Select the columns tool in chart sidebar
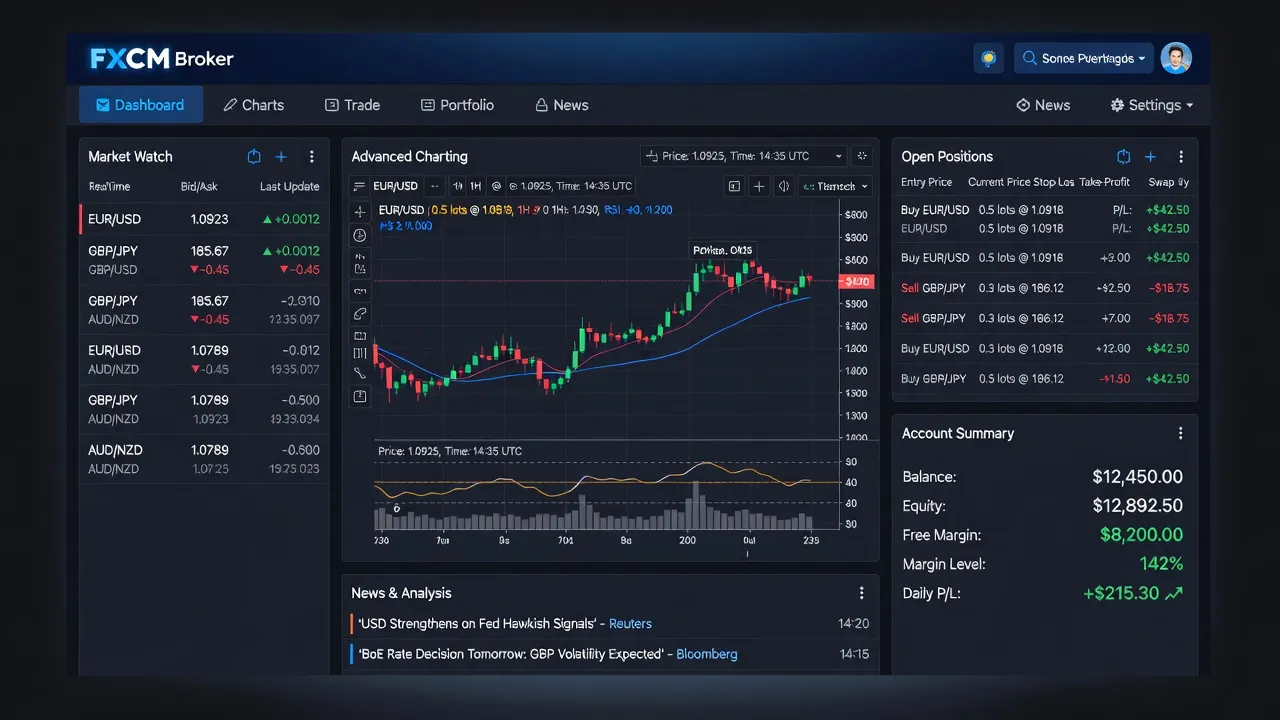This screenshot has height=720, width=1280. (x=360, y=353)
